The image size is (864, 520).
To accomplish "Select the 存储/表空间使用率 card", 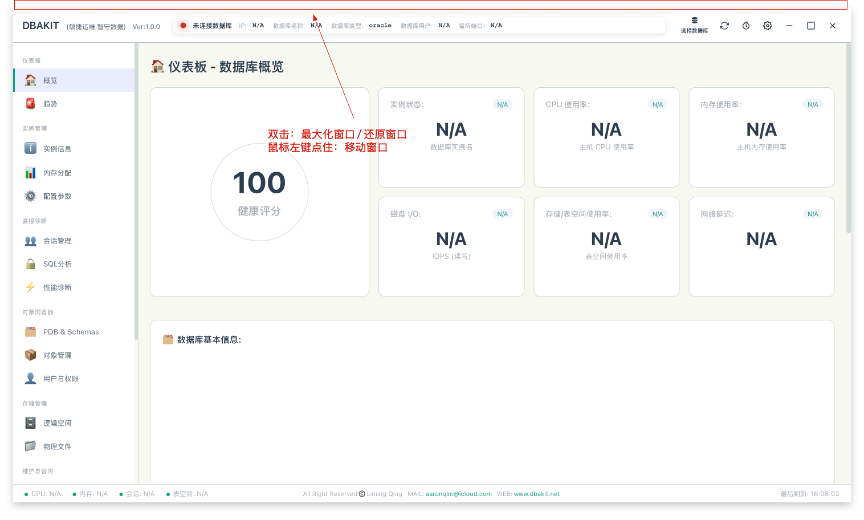I will [x=606, y=247].
